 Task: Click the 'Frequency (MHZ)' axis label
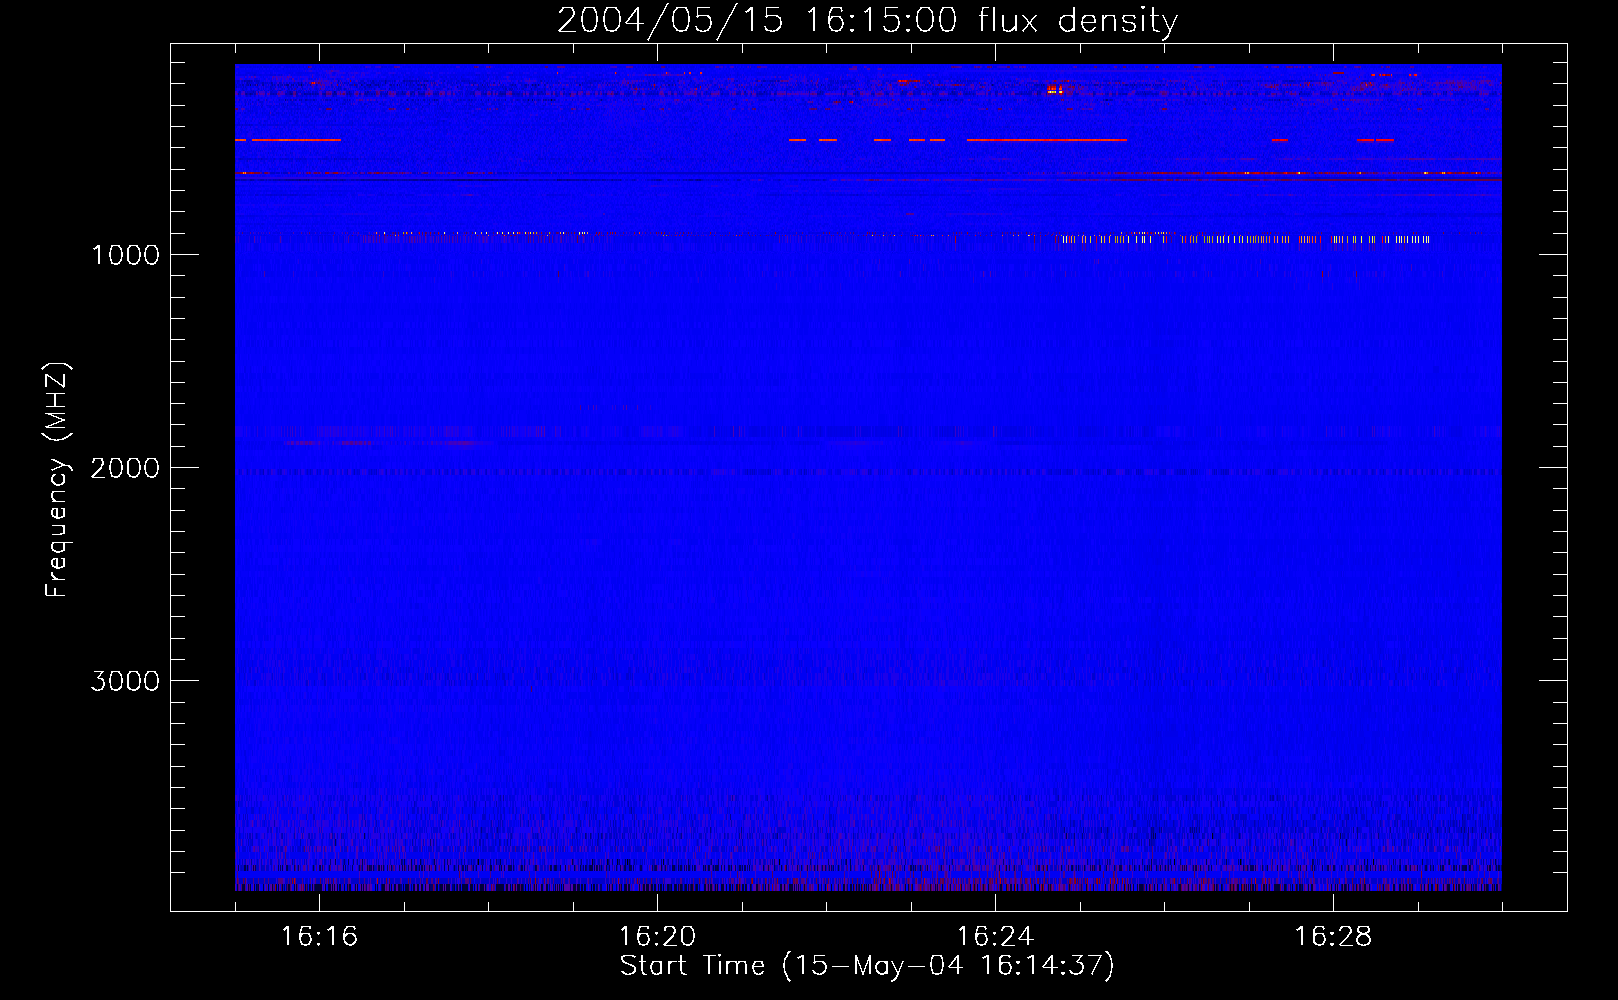click(x=58, y=480)
